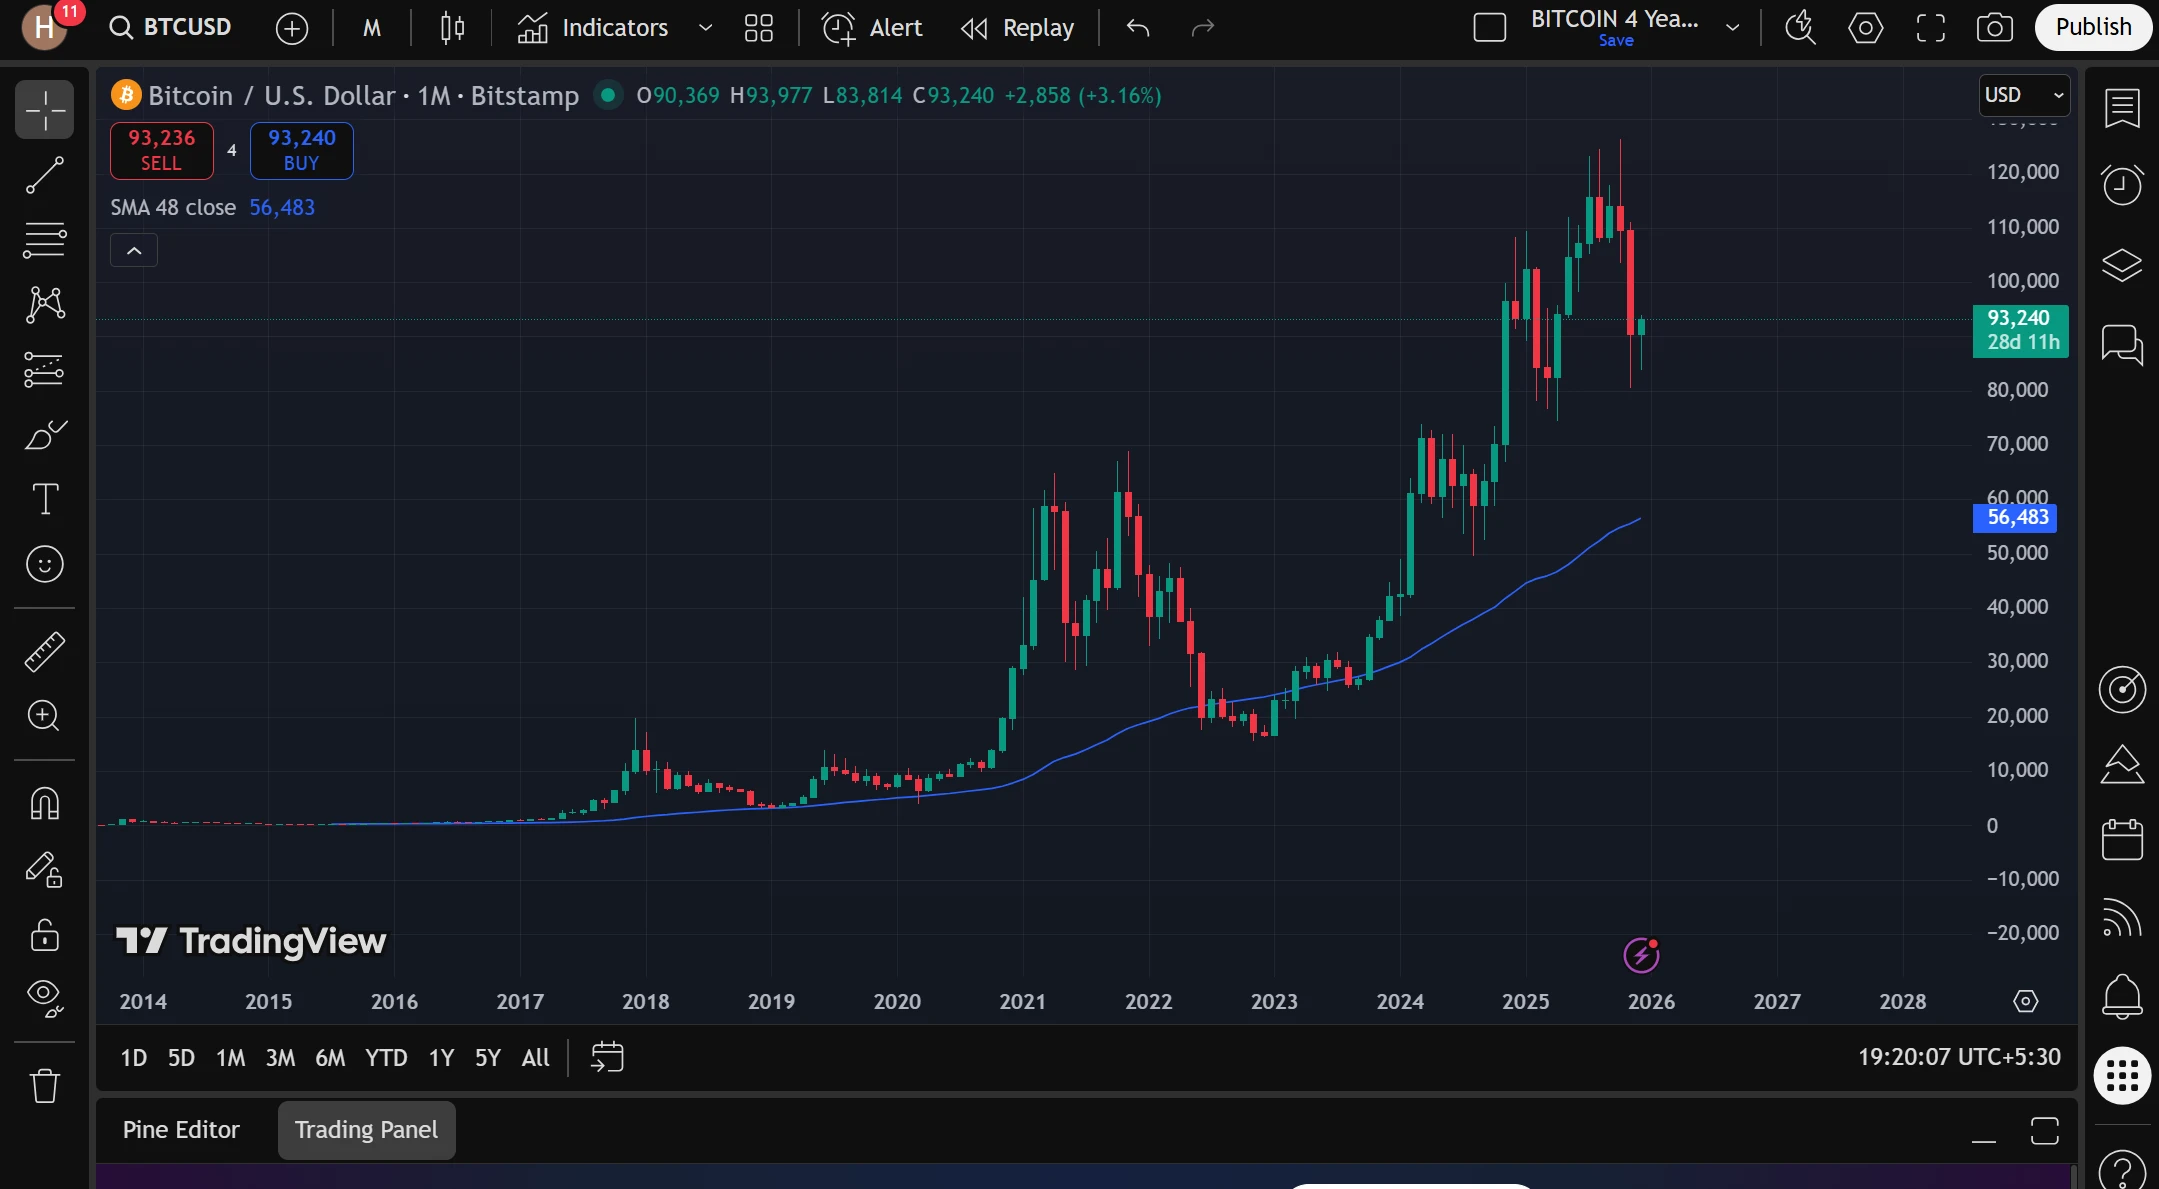The image size is (2159, 1189).
Task: Select the measure ruler tool
Action: [x=44, y=651]
